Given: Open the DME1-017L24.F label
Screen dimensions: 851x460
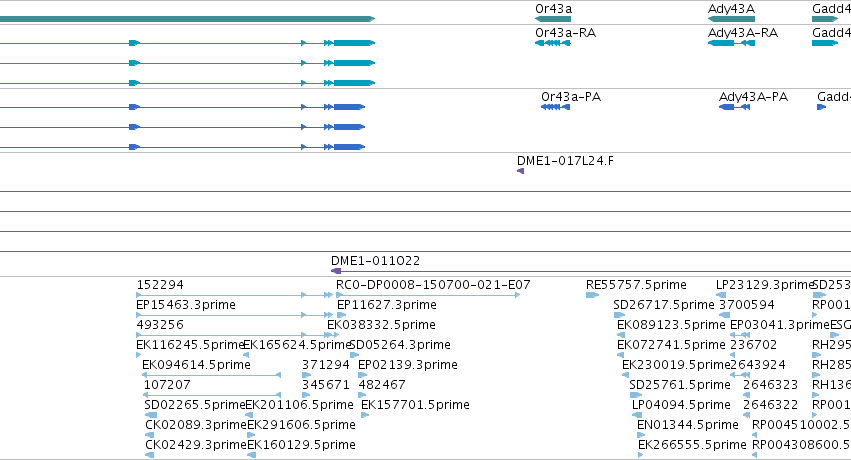Looking at the screenshot, I should coord(565,161).
